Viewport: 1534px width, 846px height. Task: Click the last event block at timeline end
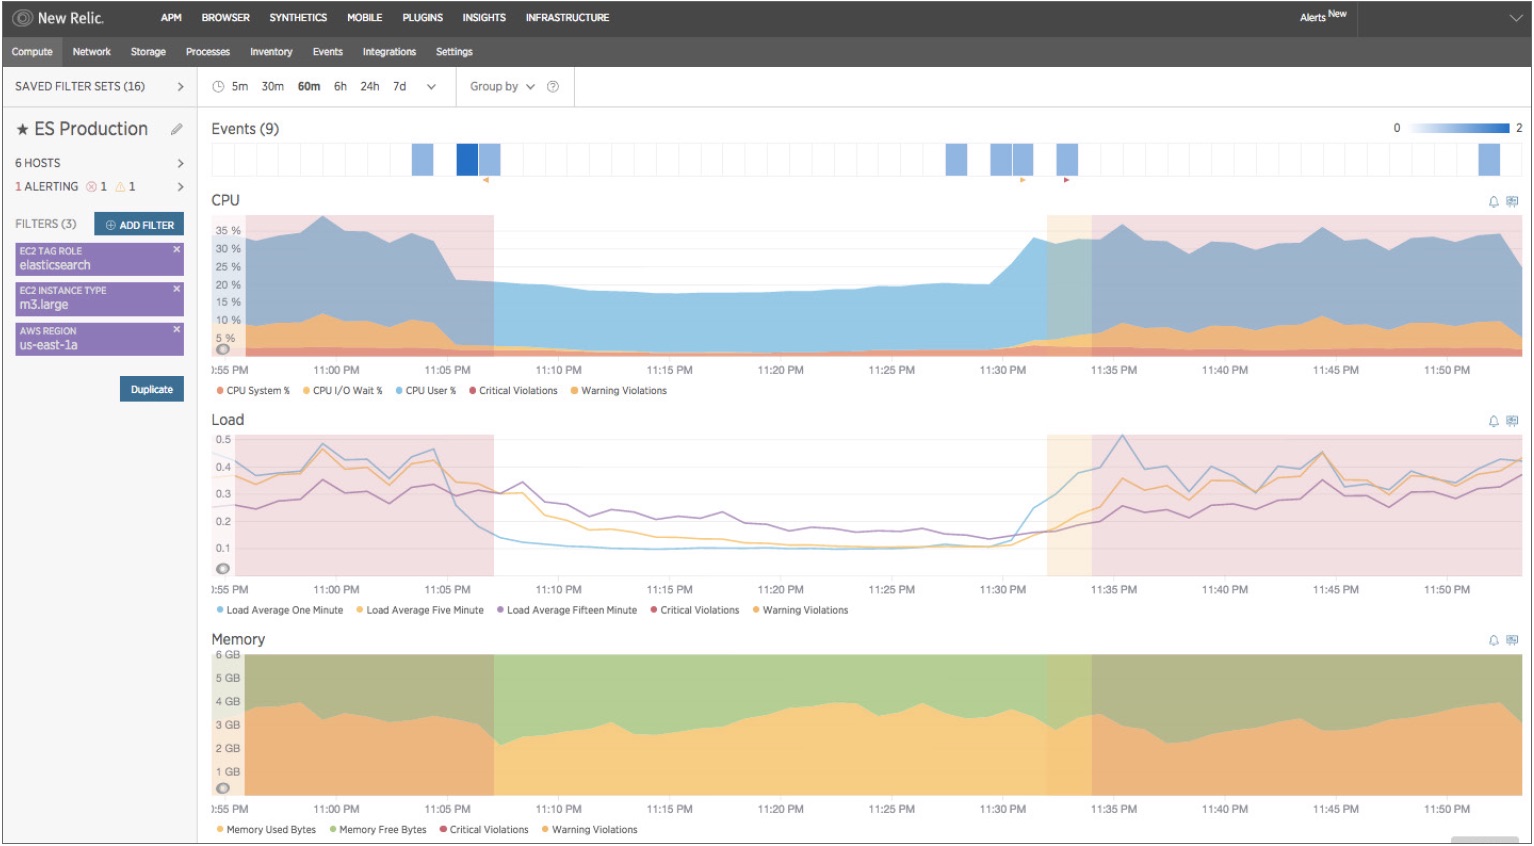point(1489,160)
